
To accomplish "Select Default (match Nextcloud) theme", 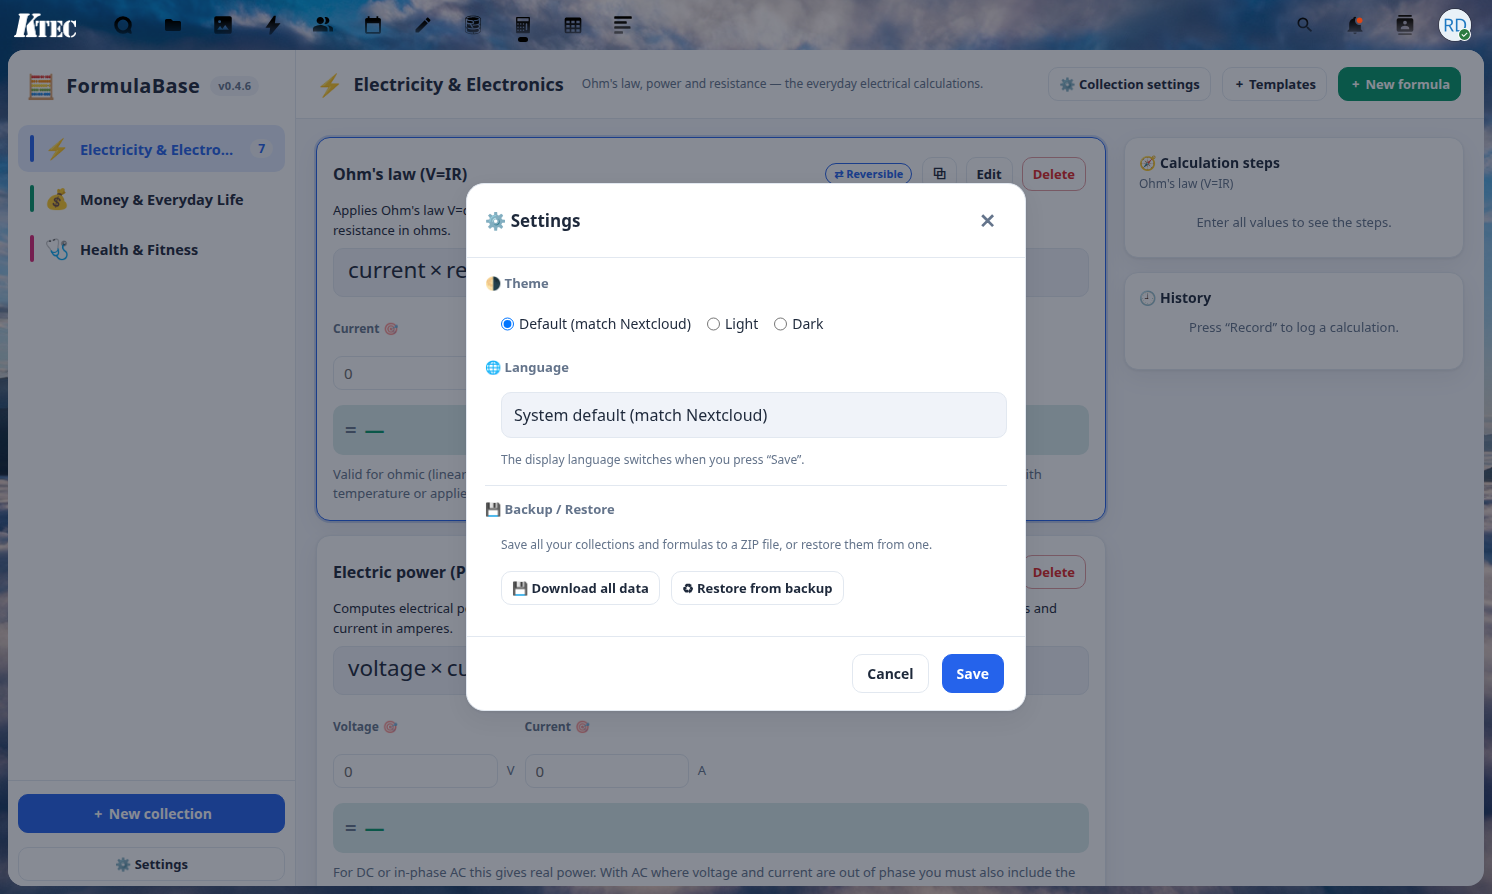I will 596,324.
